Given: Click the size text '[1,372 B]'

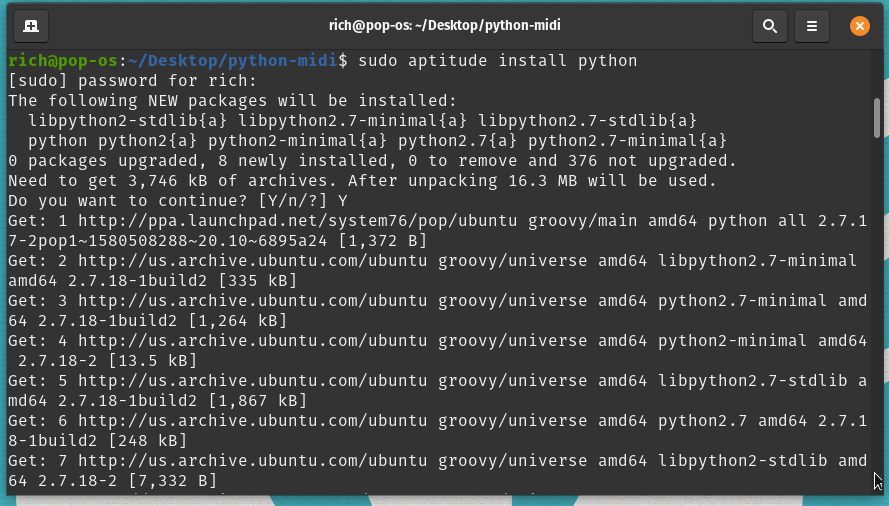Looking at the screenshot, I should click(x=382, y=241).
